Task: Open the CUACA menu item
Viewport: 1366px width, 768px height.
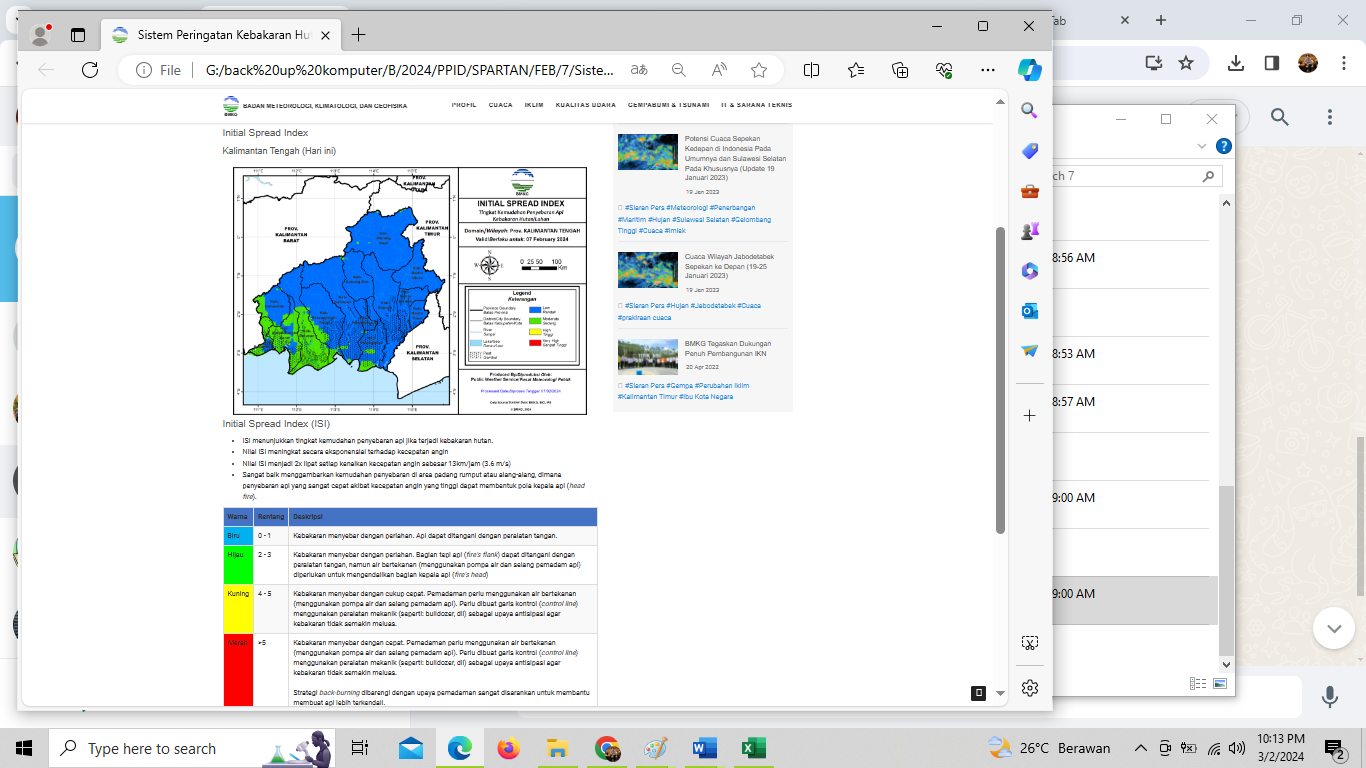Action: pyautogui.click(x=501, y=104)
